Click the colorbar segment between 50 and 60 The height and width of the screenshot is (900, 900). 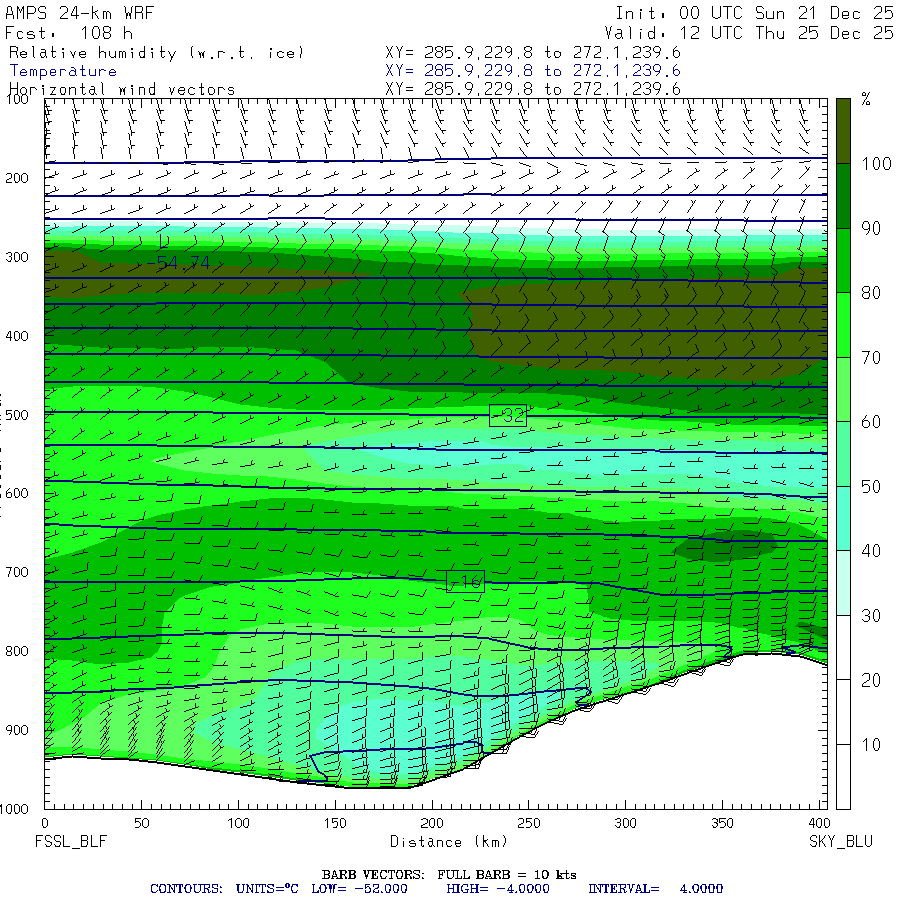(x=843, y=454)
